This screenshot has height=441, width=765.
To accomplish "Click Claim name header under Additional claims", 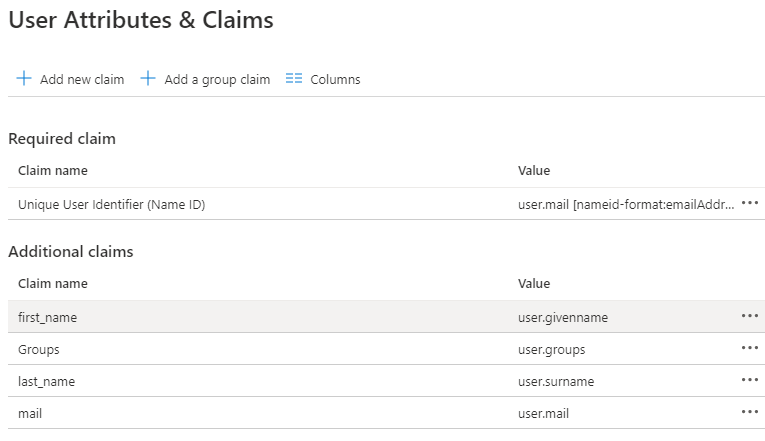I will 52,284.
